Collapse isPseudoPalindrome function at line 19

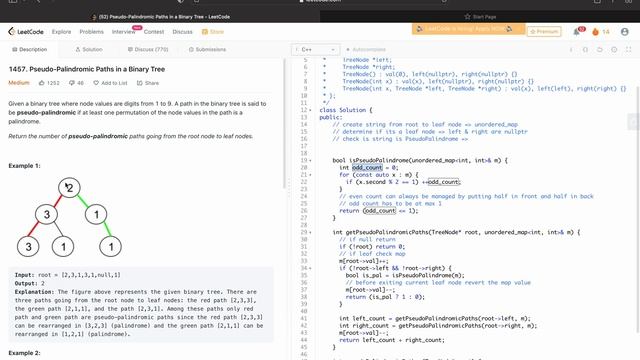click(x=310, y=160)
